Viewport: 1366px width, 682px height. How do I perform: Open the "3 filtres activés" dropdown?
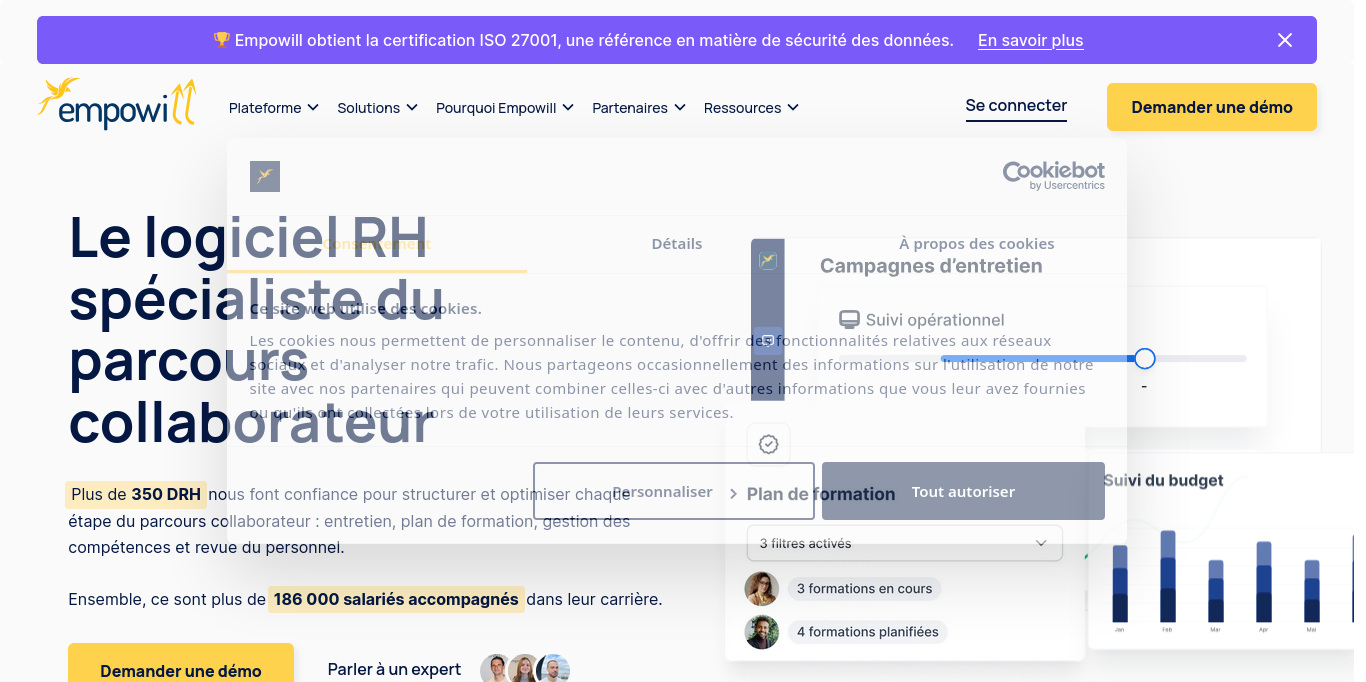pos(904,543)
